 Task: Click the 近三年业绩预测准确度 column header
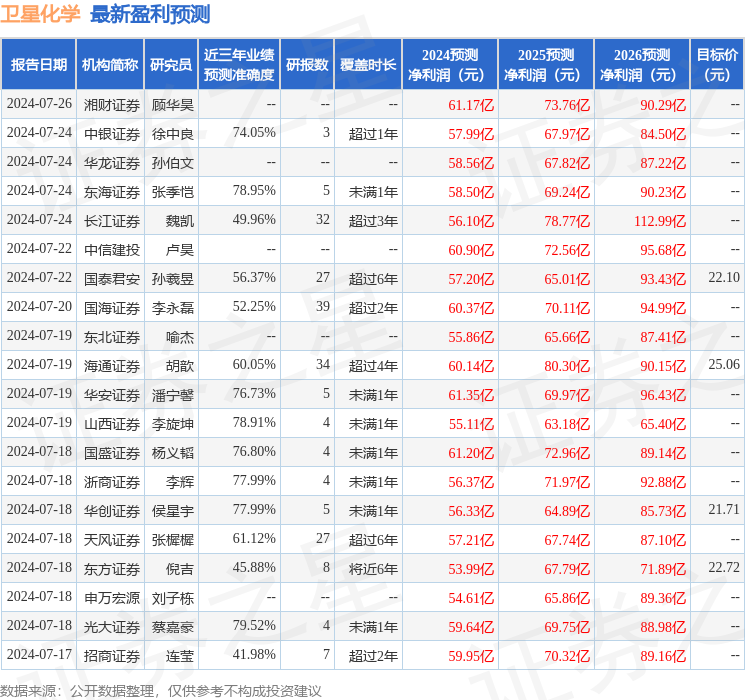click(x=239, y=65)
